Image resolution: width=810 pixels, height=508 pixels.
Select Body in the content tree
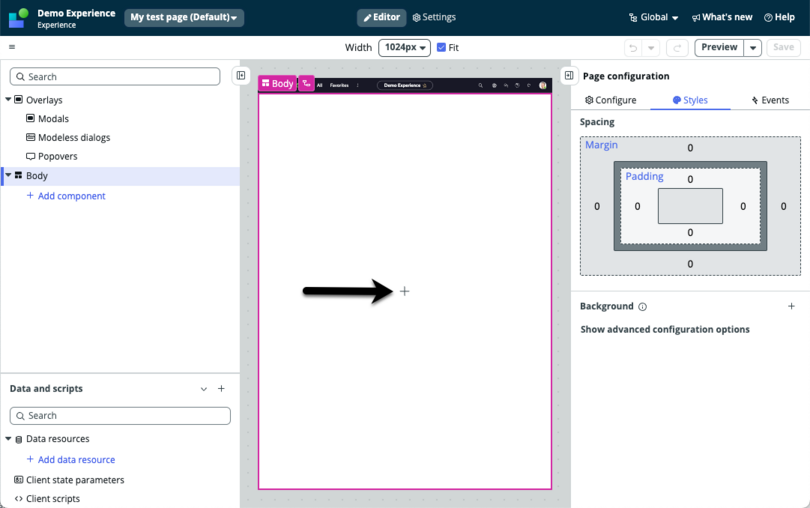click(x=120, y=176)
